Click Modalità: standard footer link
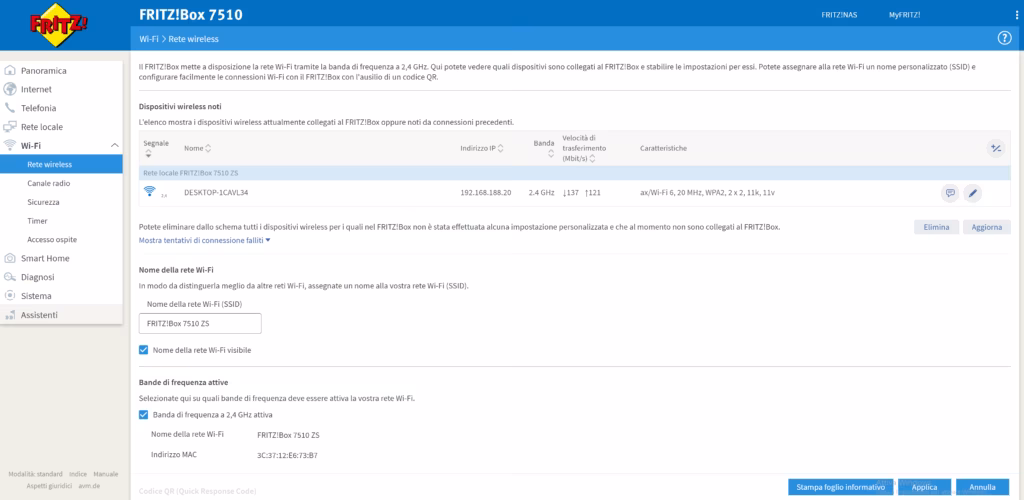Screen dimensions: 1024x500 tap(35, 474)
